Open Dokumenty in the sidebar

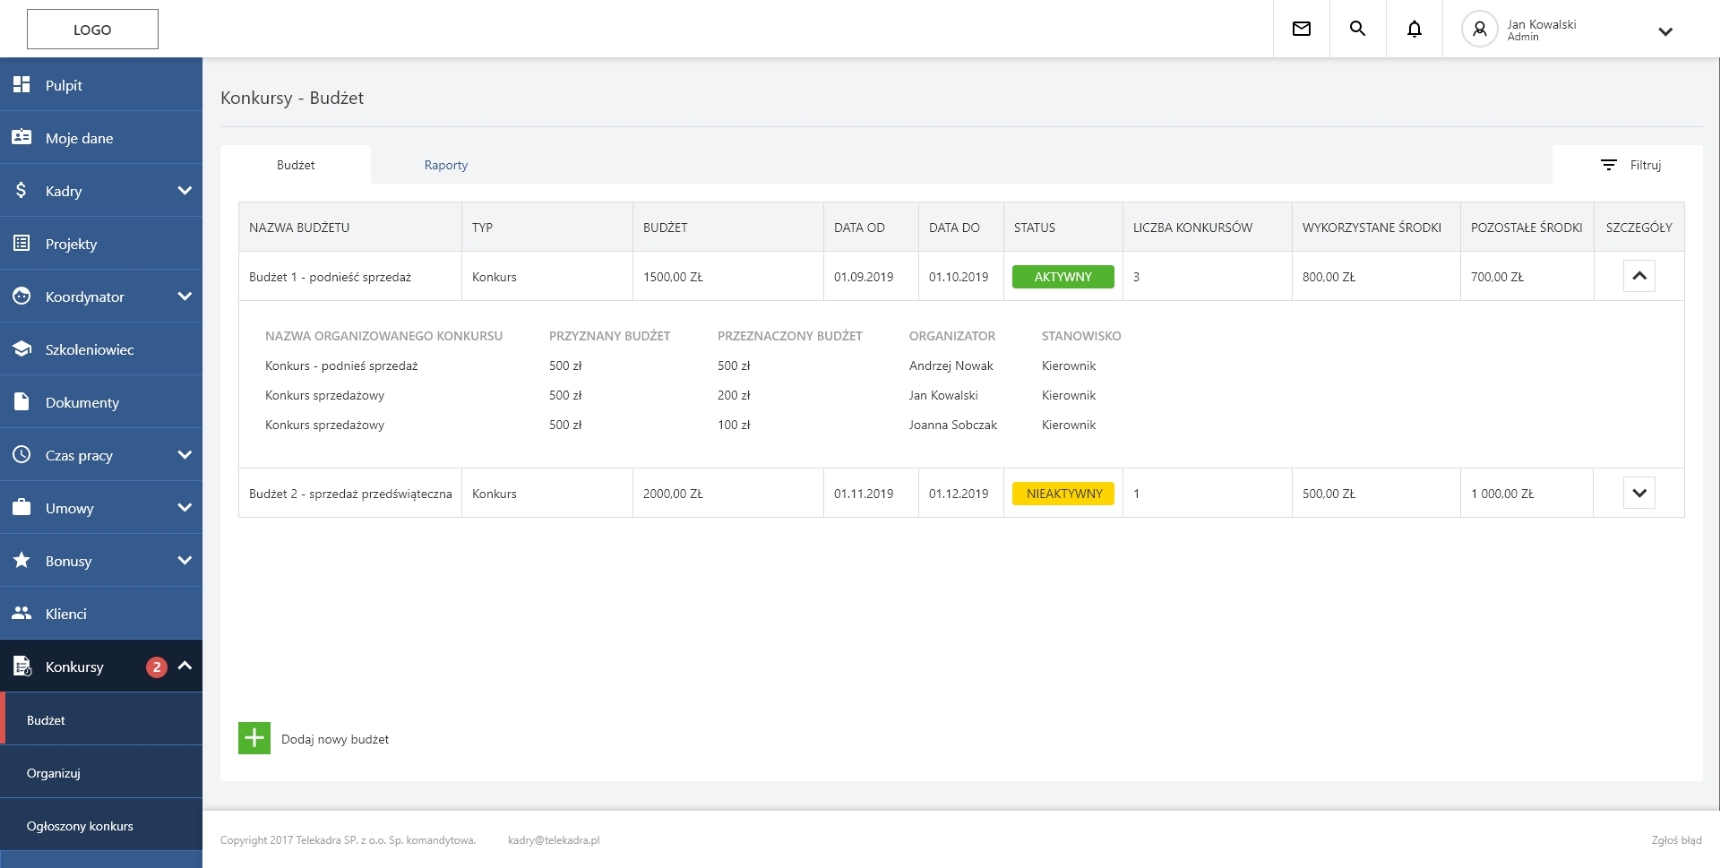coord(82,402)
